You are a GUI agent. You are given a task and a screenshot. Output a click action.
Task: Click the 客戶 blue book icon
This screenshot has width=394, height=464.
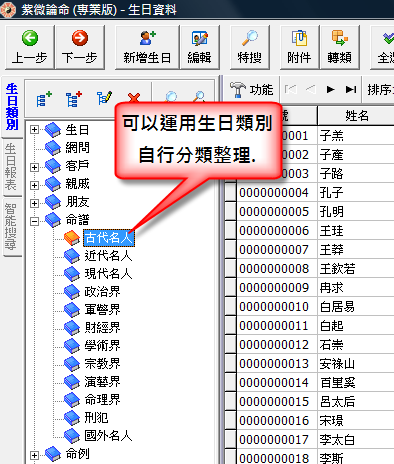coord(53,166)
